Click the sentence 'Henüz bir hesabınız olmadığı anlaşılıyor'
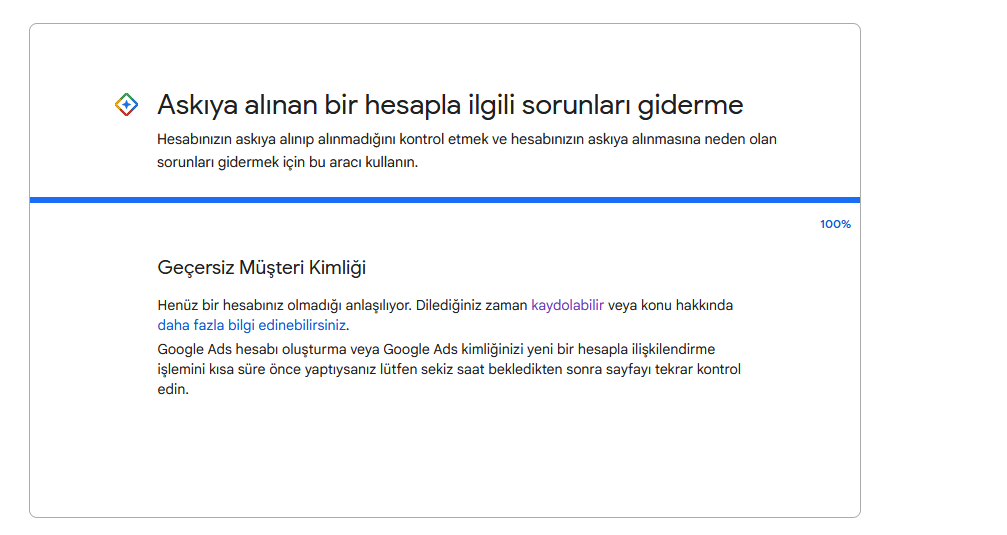 [x=285, y=305]
